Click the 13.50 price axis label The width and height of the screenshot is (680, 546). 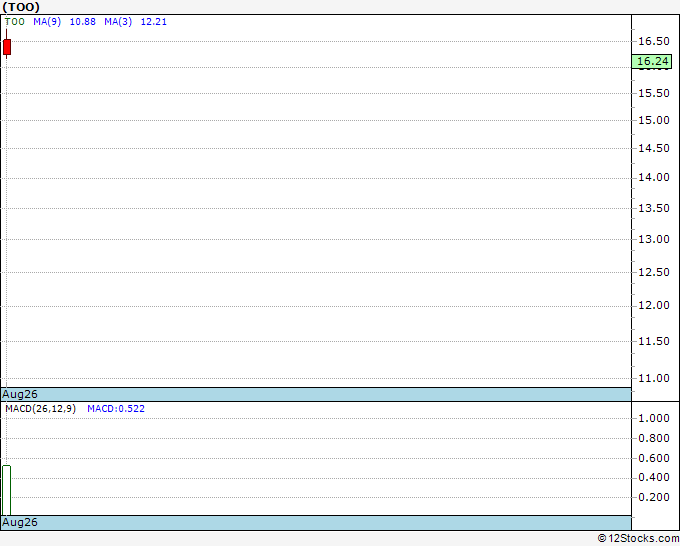coord(654,208)
